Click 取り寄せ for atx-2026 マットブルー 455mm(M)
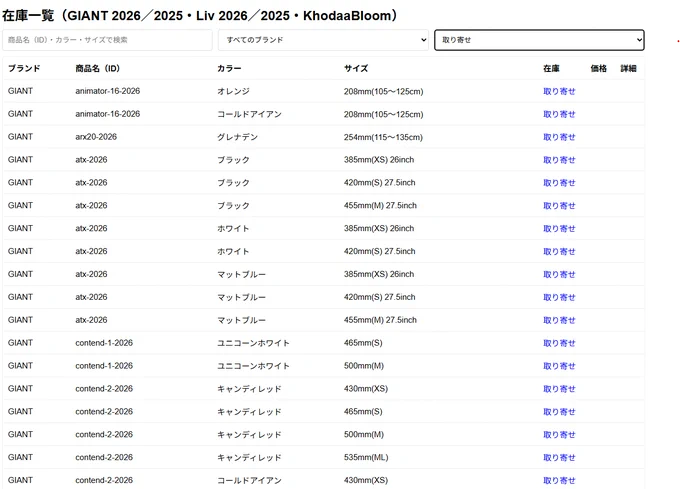Image resolution: width=680 pixels, height=489 pixels. (x=559, y=320)
